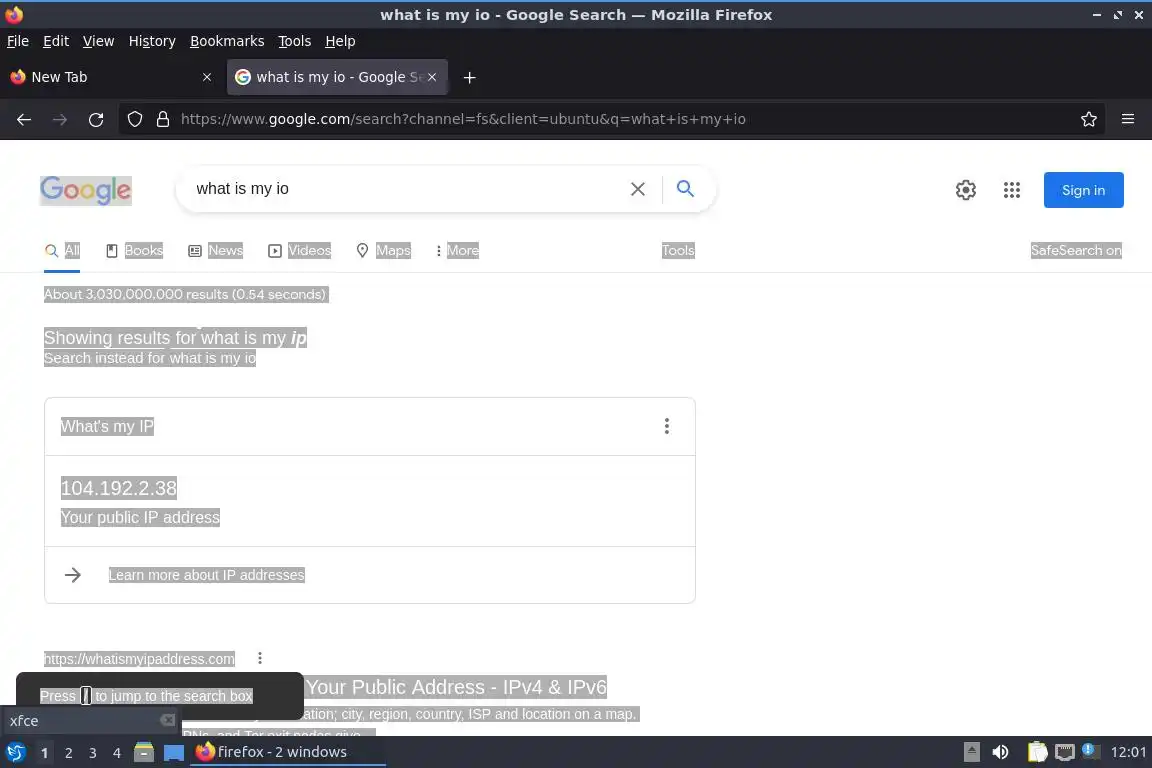Open the File menu

(18, 41)
